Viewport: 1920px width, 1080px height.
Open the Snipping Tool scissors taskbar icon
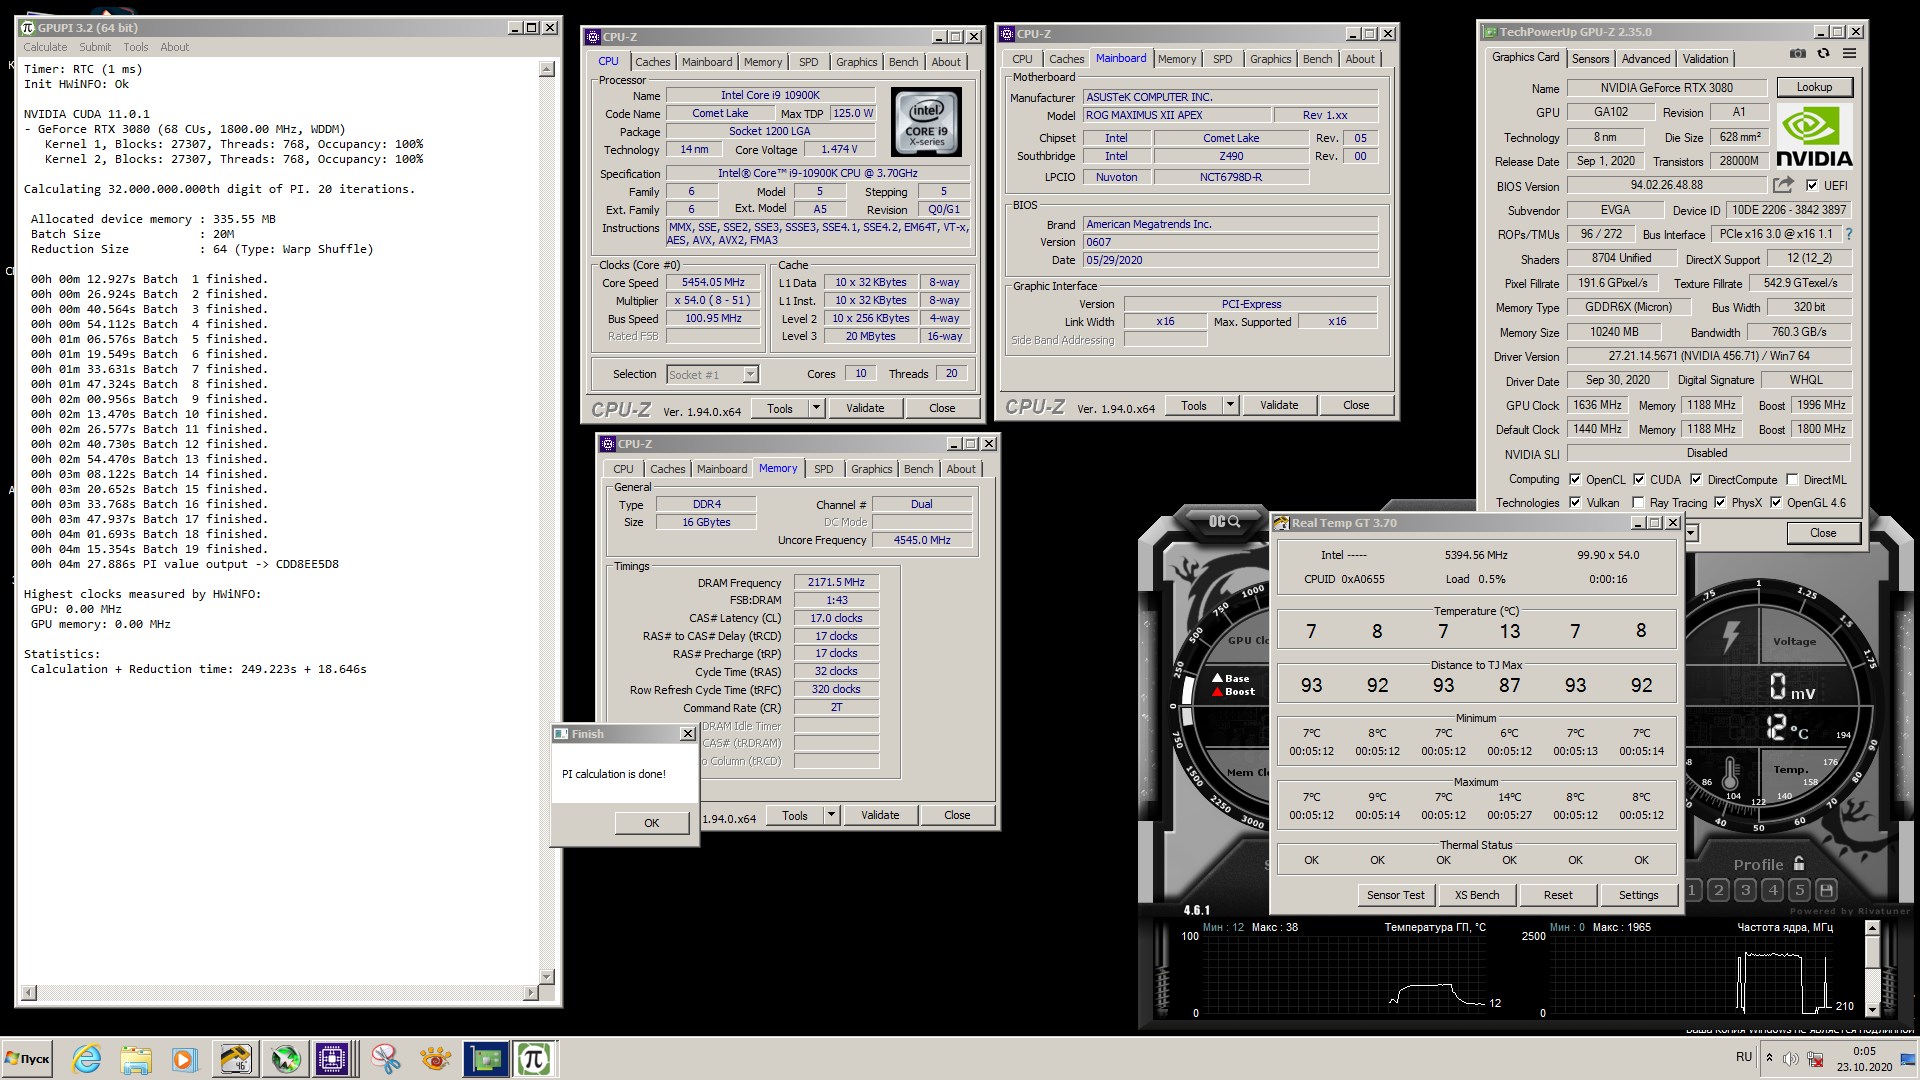tap(385, 1059)
